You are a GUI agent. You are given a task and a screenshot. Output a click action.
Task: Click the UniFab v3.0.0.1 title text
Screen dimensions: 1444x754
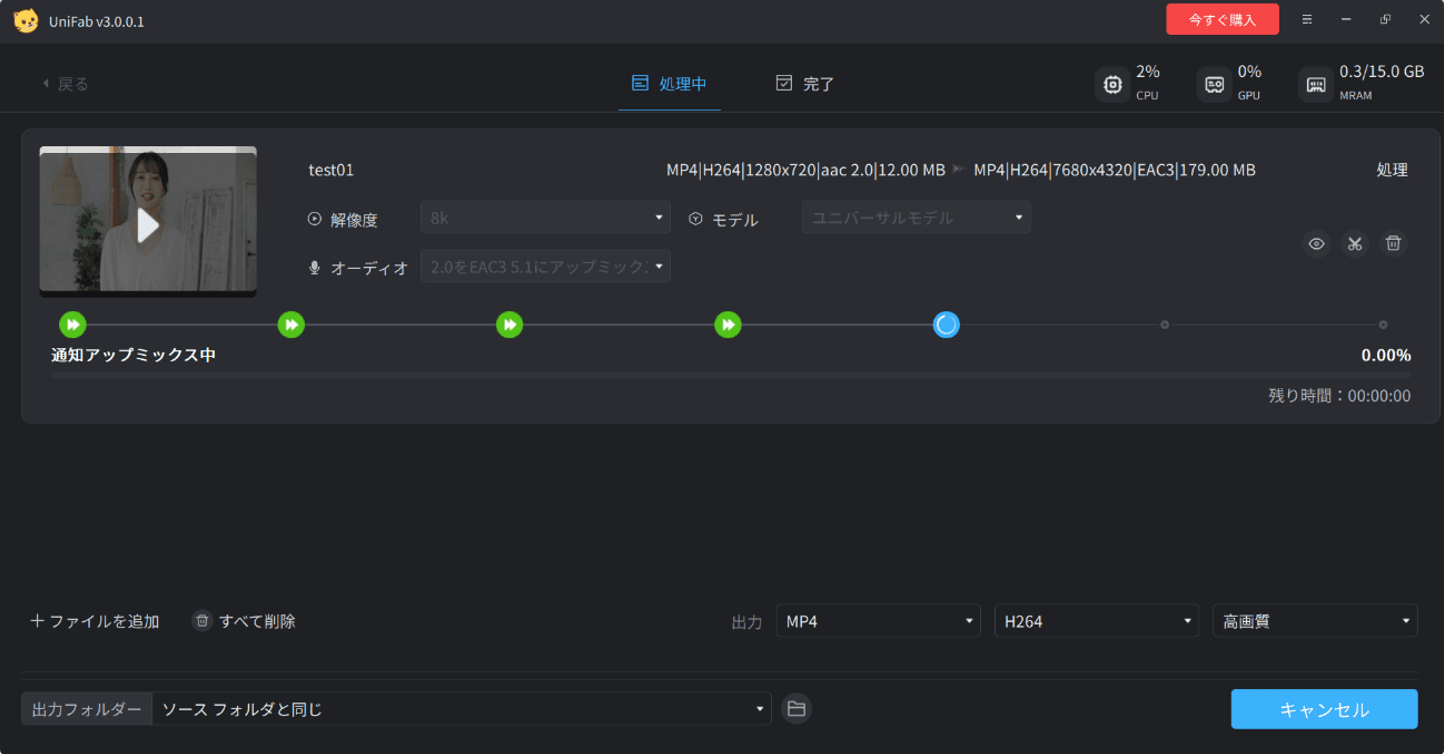click(x=96, y=21)
